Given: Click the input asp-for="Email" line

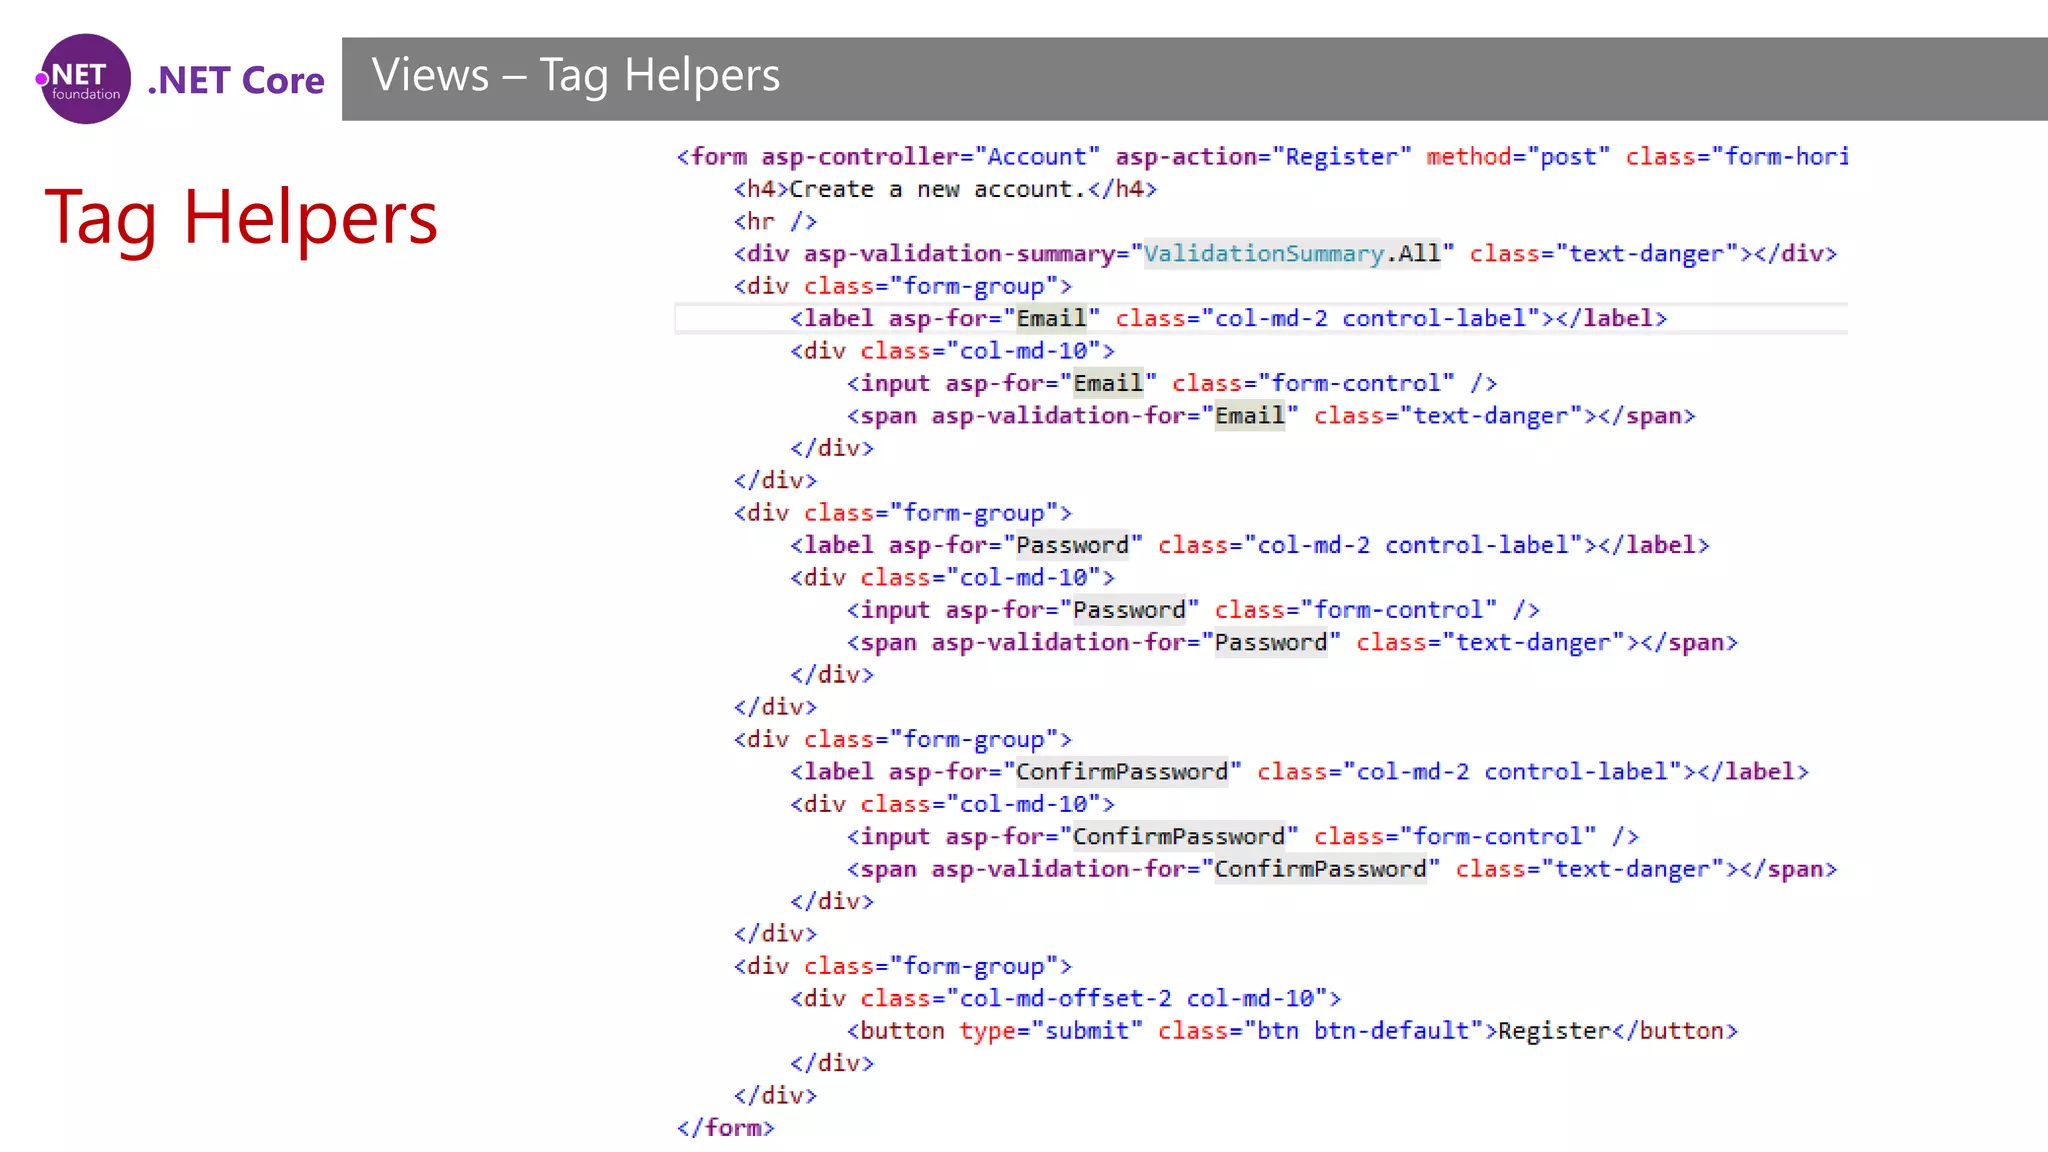Looking at the screenshot, I should [x=1172, y=384].
